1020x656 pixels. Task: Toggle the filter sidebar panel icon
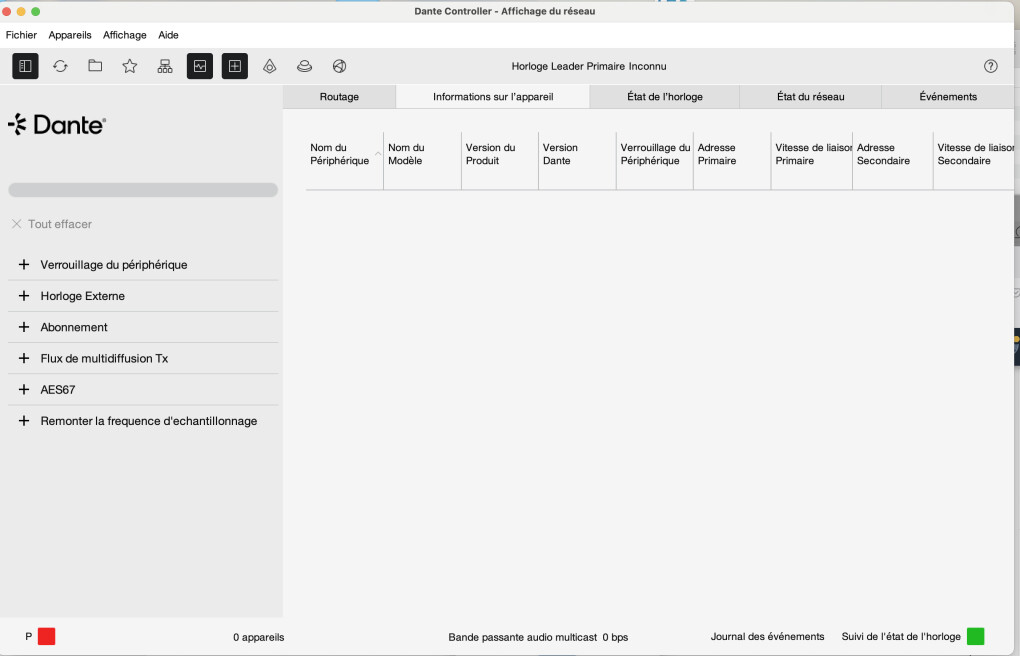[25, 66]
